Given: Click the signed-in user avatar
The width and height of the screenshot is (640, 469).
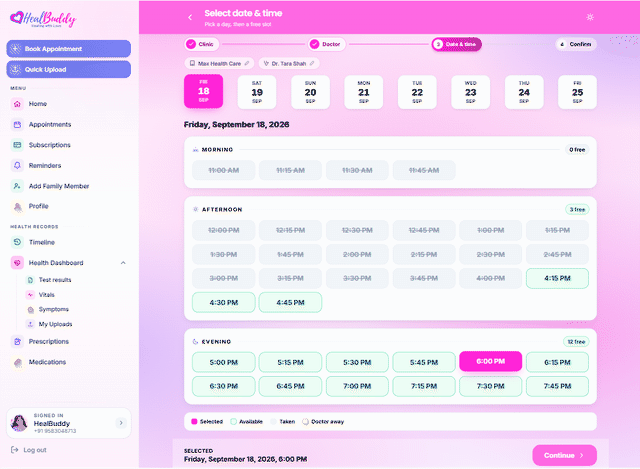Looking at the screenshot, I should pos(19,423).
